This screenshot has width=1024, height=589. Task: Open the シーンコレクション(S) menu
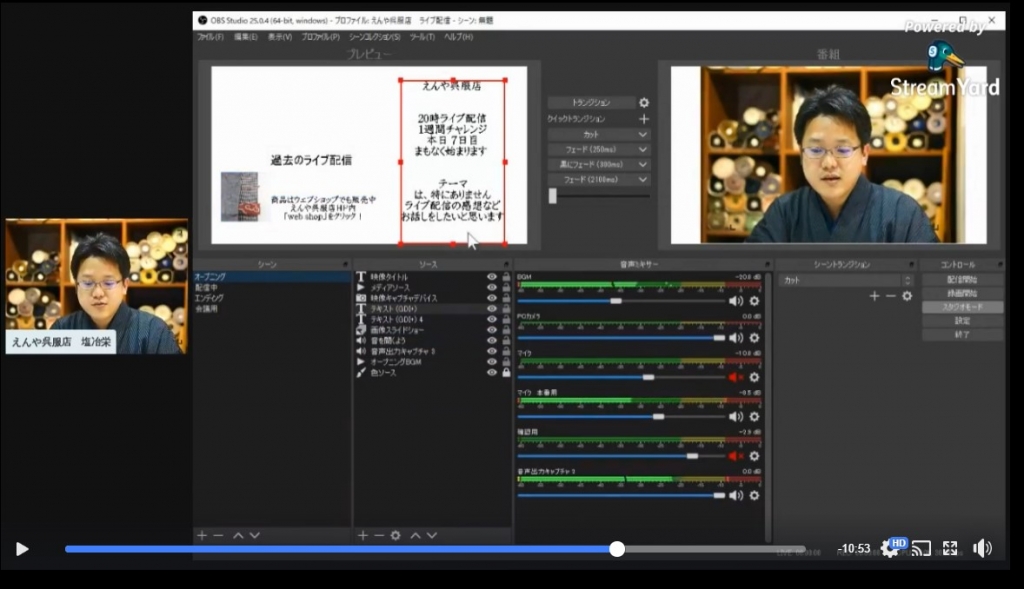point(374,37)
